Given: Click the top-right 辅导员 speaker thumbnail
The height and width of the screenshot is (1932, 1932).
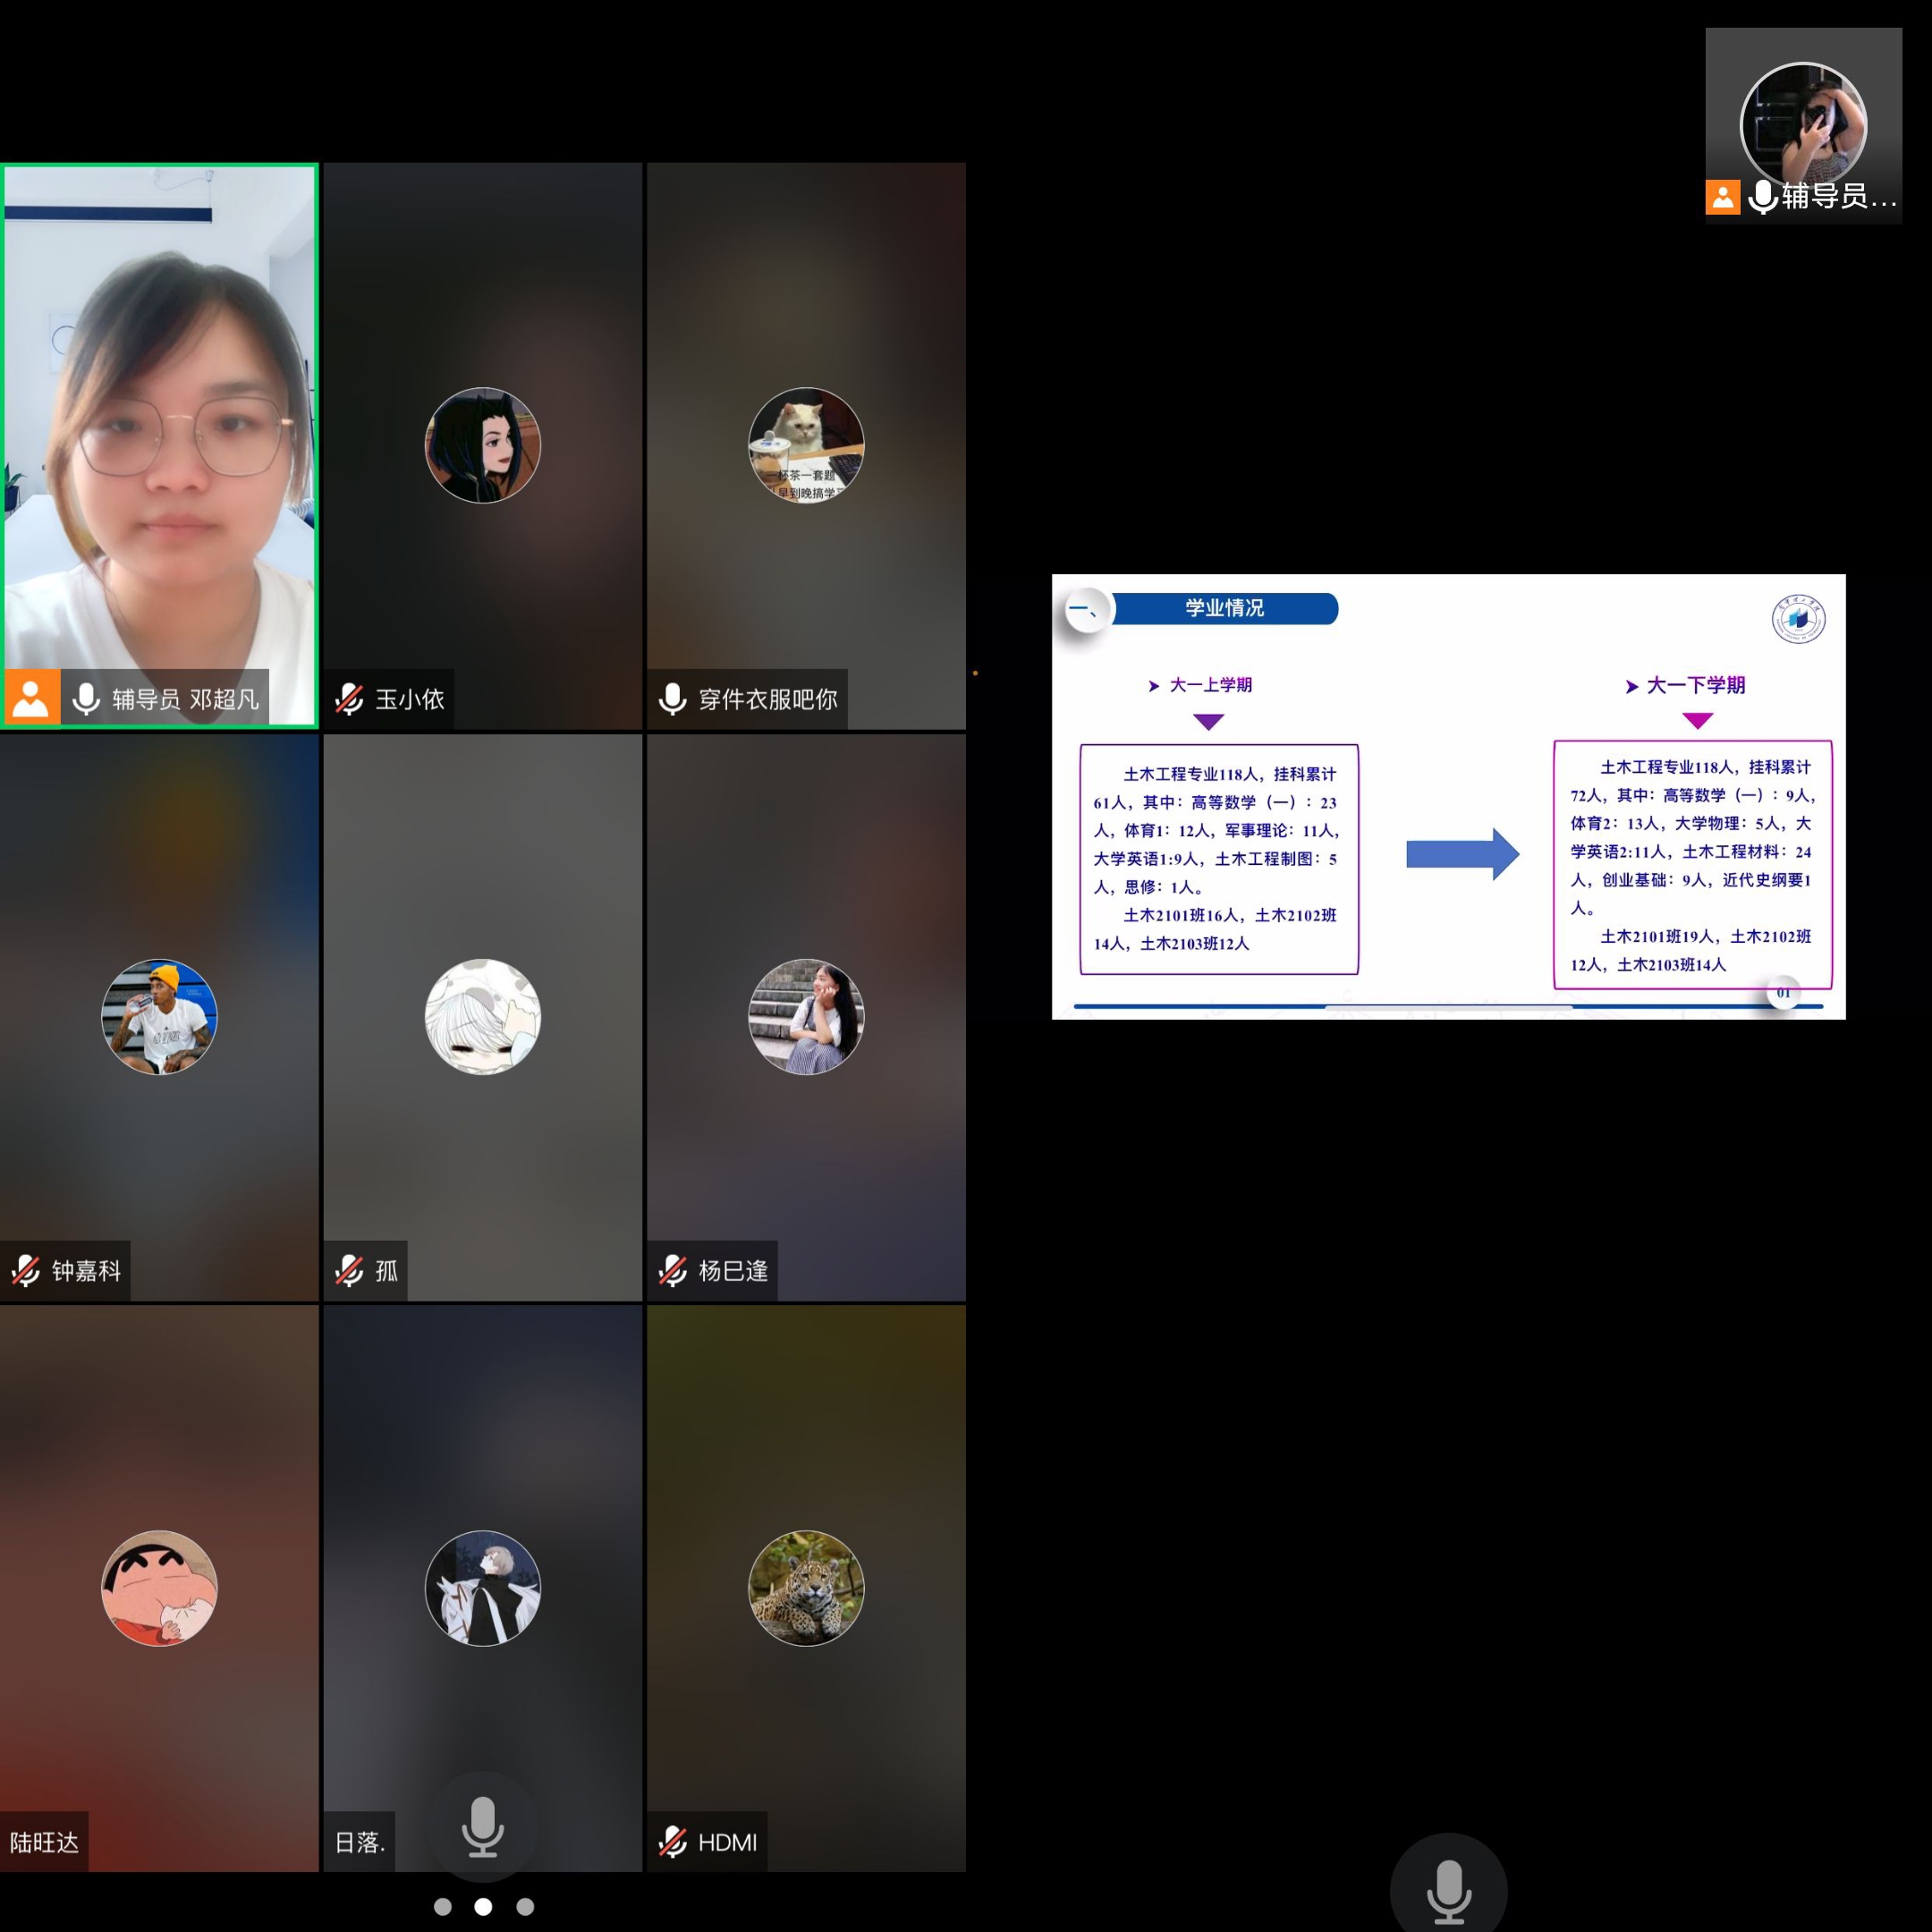Looking at the screenshot, I should 1803,125.
